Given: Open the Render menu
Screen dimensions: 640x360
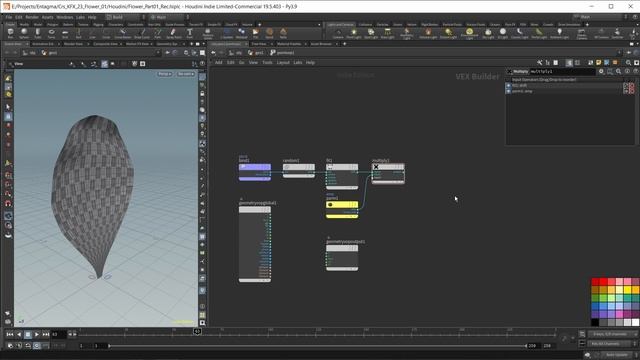Looking at the screenshot, I should pos(32,17).
